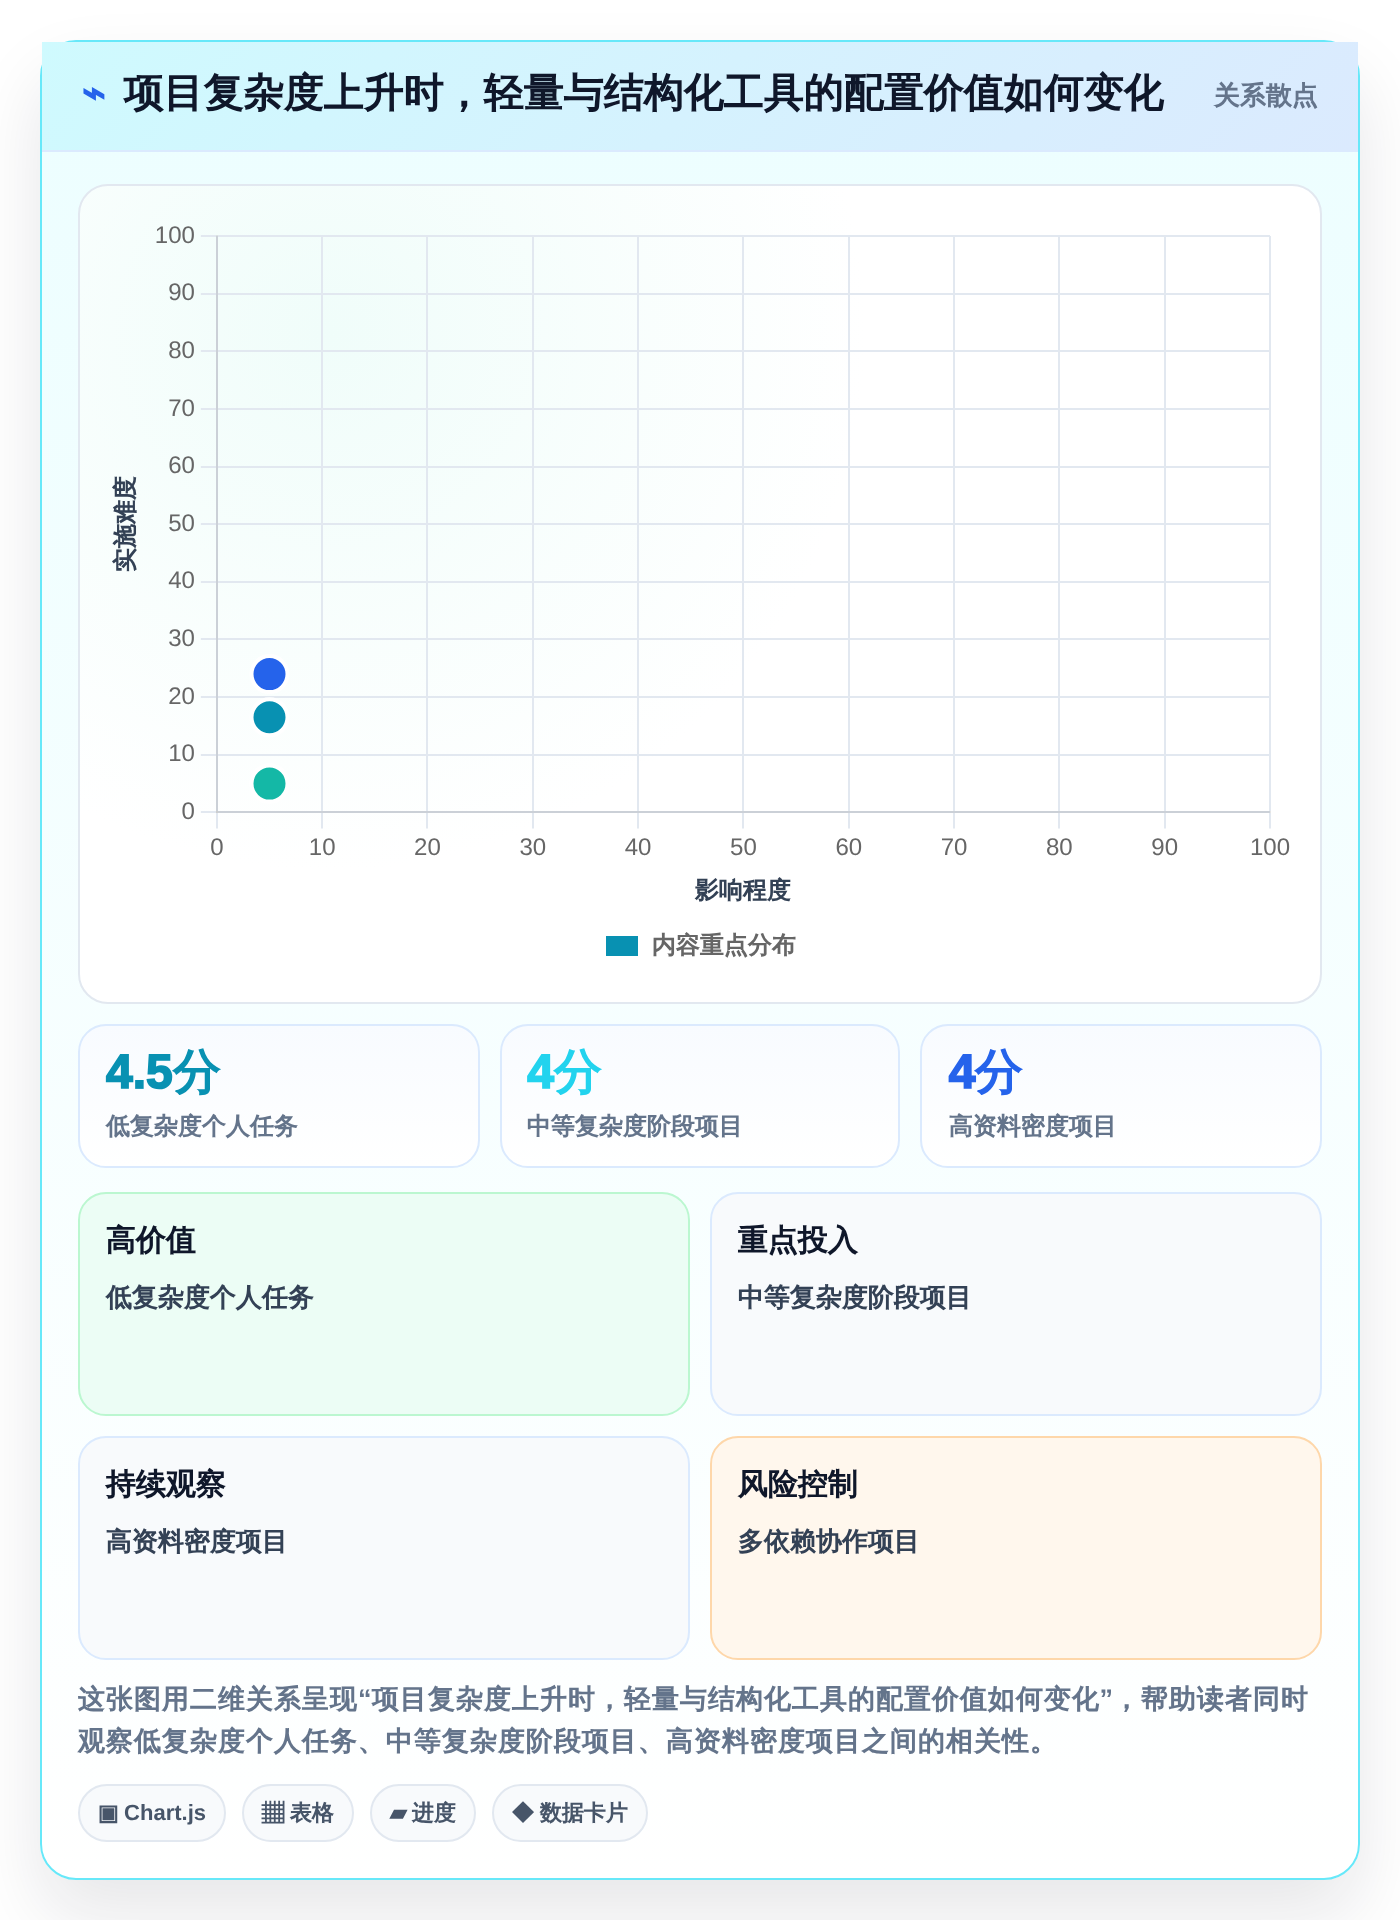Screen dimensions: 1400x1920
Task: Click the cyan 4分 score for 中等复杂度阶段项目
Action: 564,1072
